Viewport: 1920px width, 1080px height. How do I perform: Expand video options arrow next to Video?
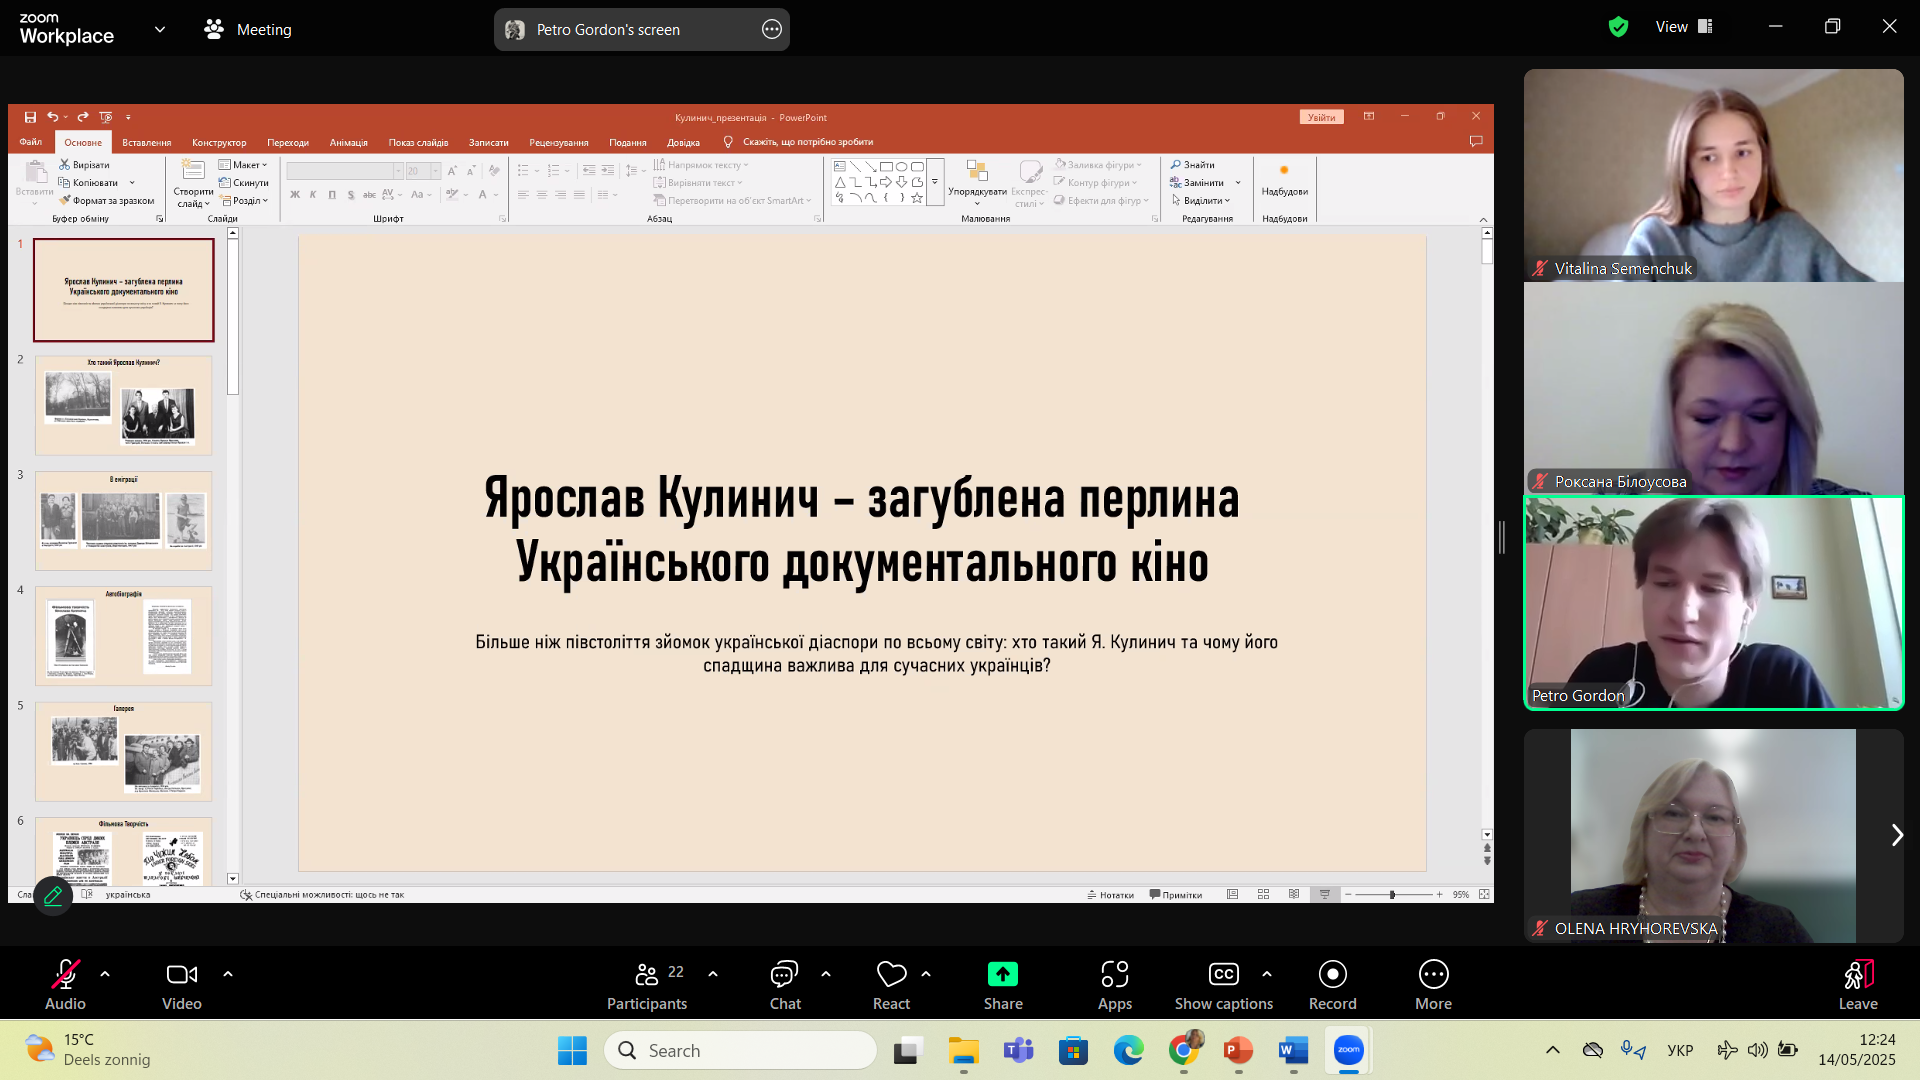coord(228,973)
